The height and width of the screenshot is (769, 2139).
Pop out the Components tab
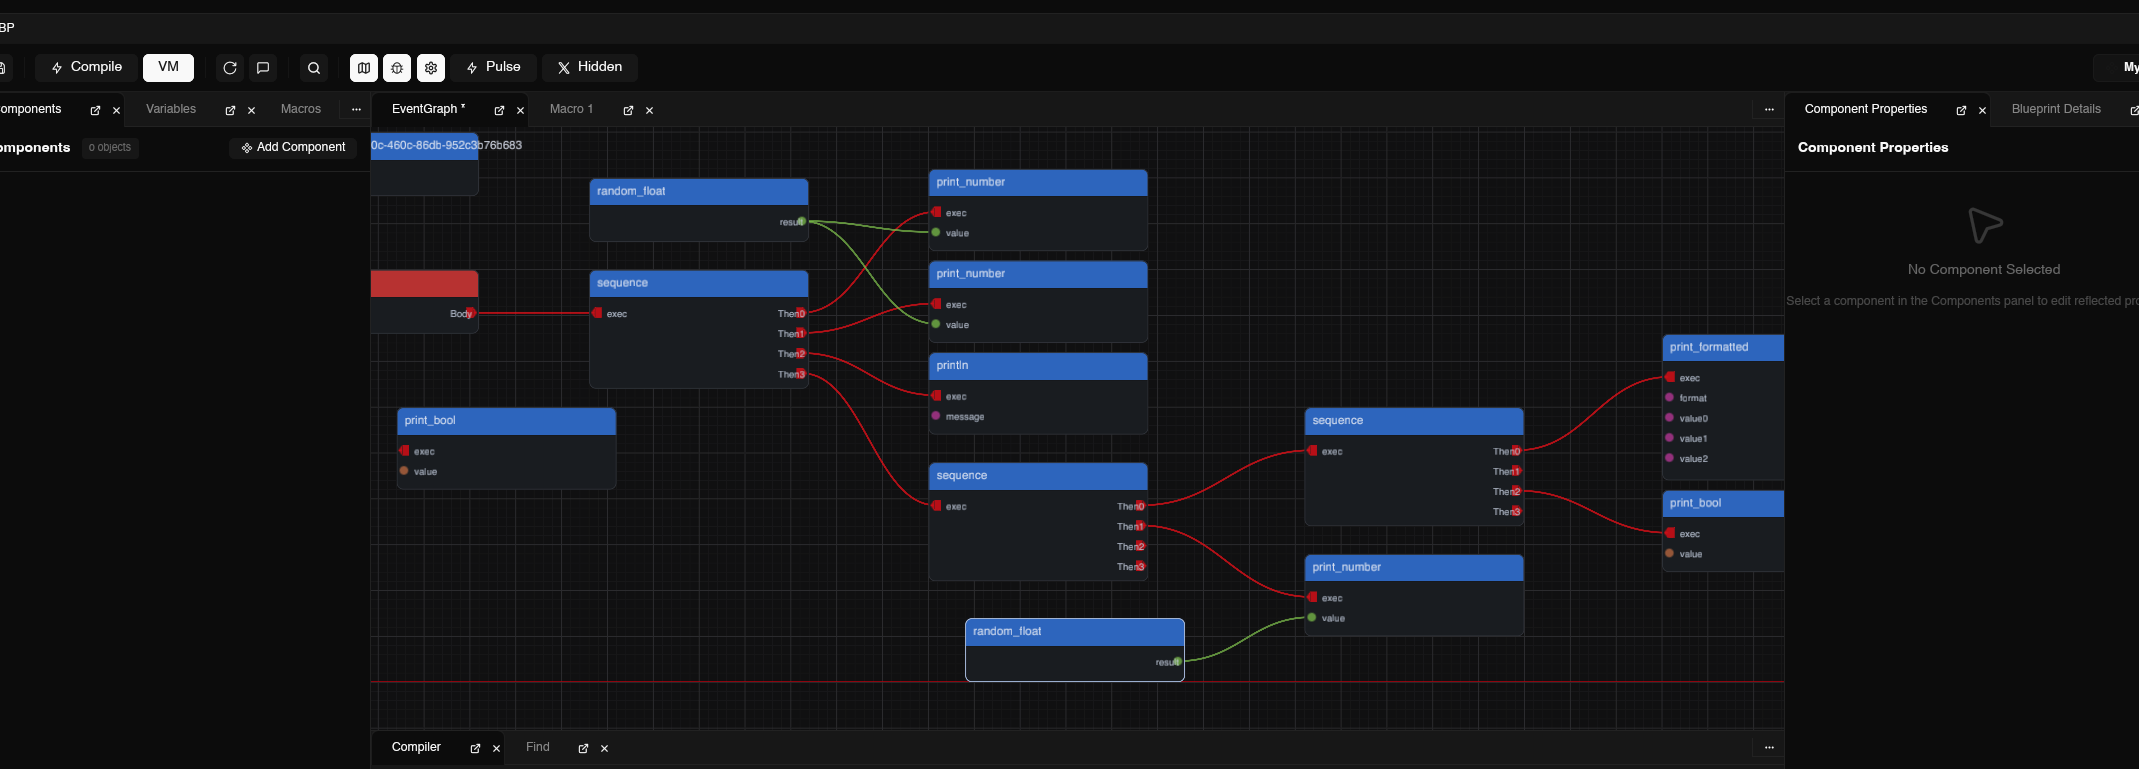pyautogui.click(x=95, y=110)
